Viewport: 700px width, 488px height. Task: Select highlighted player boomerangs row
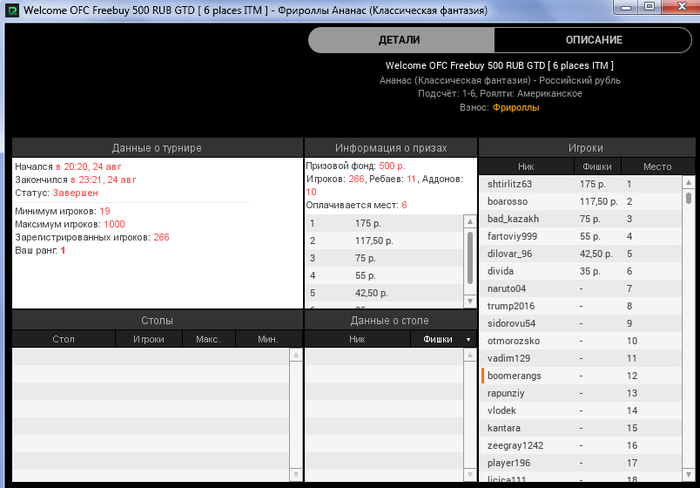pyautogui.click(x=581, y=375)
